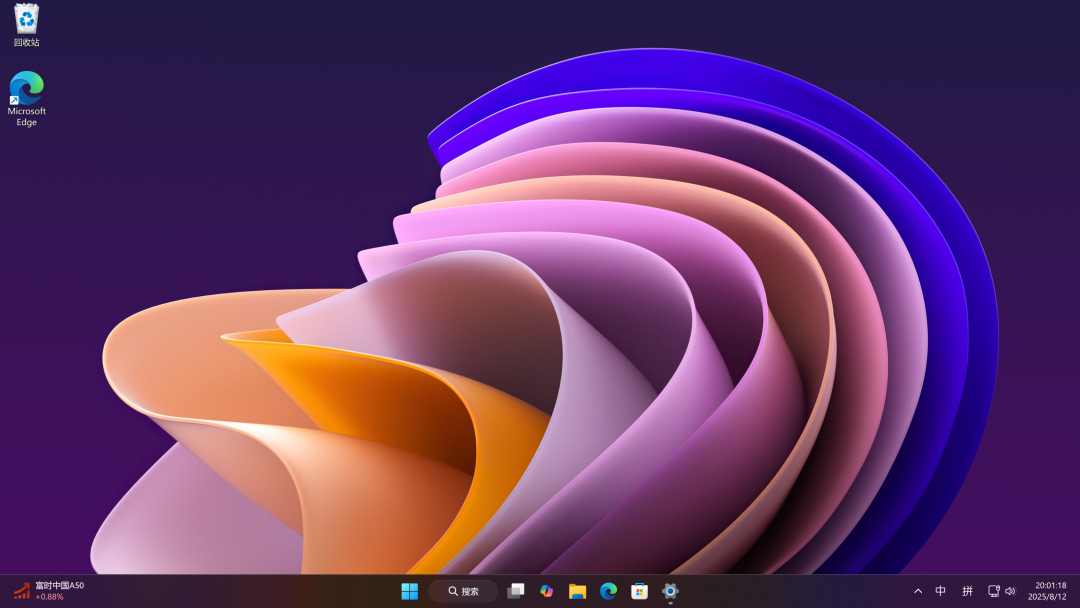Image resolution: width=1080 pixels, height=608 pixels.
Task: Toggle the 中 Chinese/English input mode
Action: click(x=940, y=591)
